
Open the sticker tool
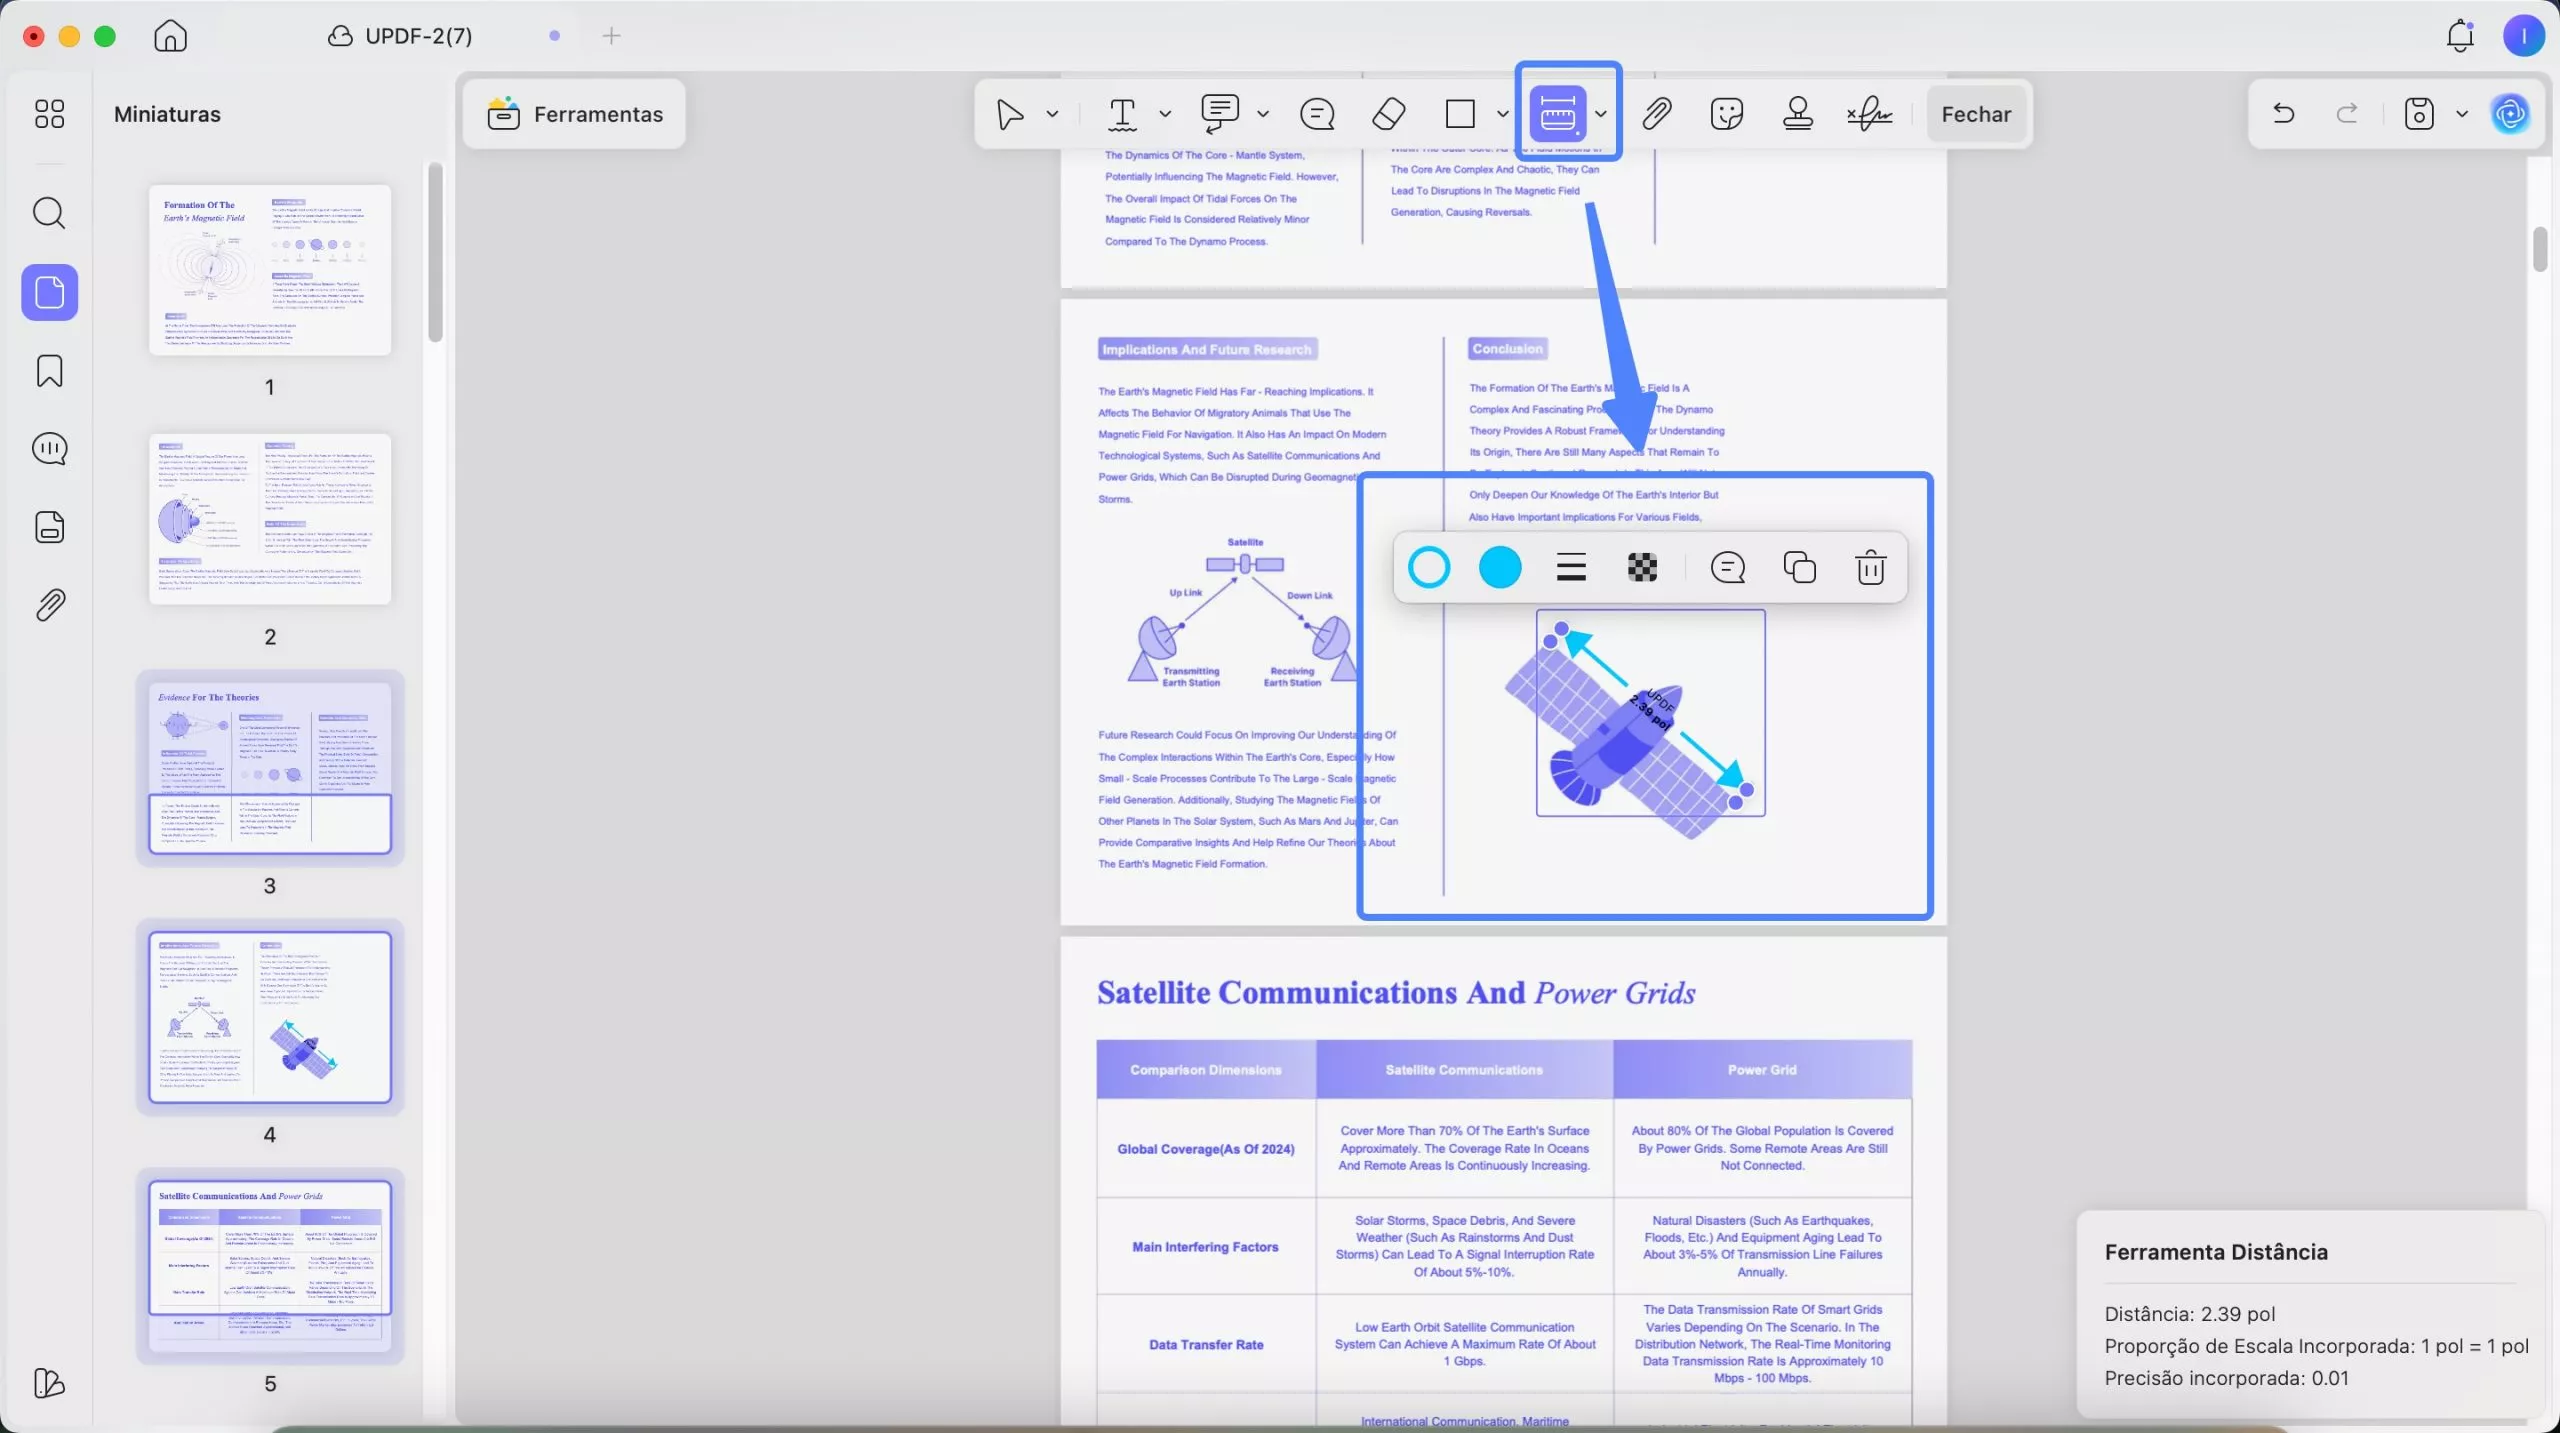tap(1727, 114)
